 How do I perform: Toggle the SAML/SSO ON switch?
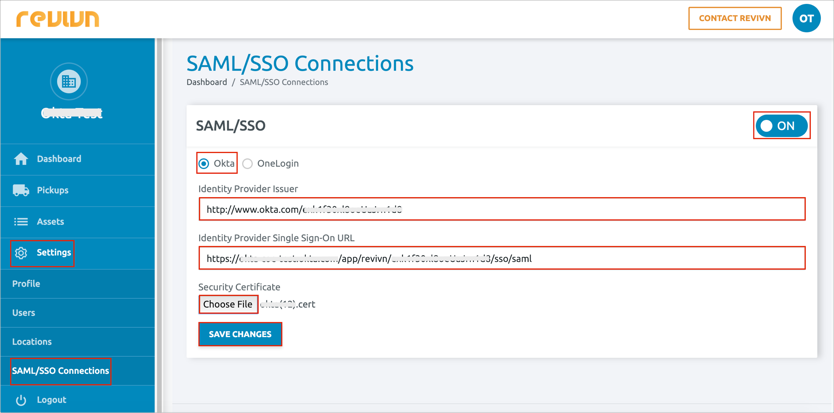[x=781, y=126]
